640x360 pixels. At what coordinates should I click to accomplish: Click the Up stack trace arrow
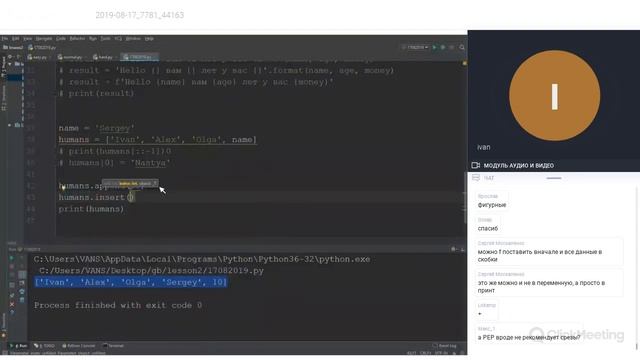click(22, 258)
